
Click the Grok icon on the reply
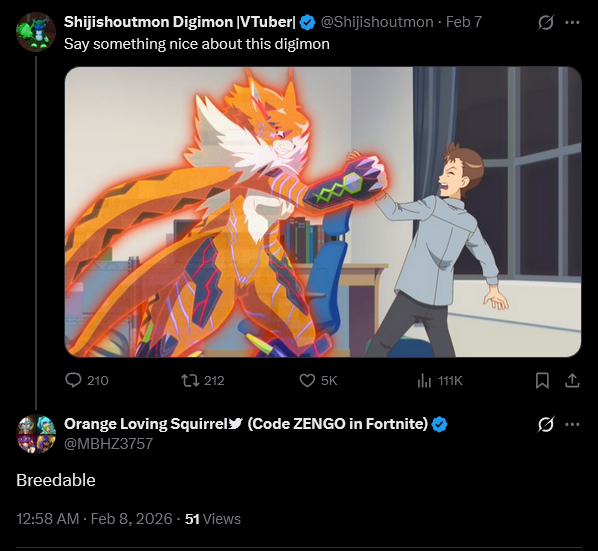click(545, 424)
